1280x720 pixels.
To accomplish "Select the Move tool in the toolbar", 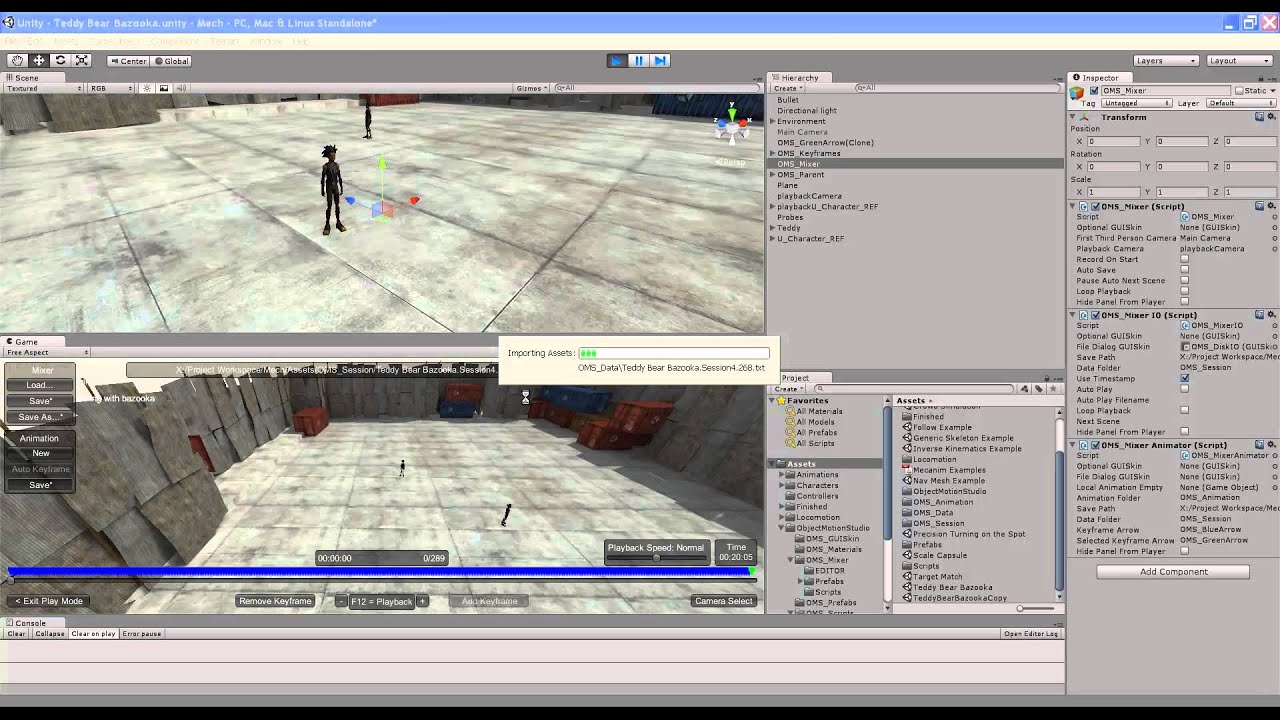I will pyautogui.click(x=39, y=61).
